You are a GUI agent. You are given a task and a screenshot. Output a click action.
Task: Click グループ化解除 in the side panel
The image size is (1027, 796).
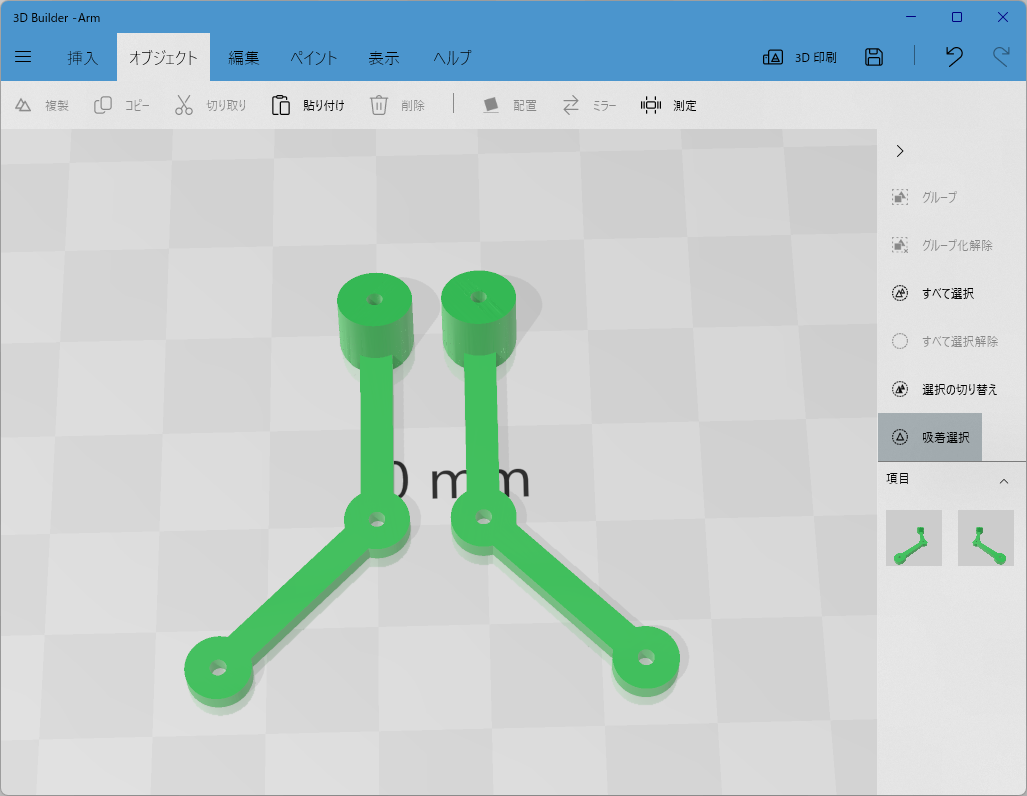(943, 246)
